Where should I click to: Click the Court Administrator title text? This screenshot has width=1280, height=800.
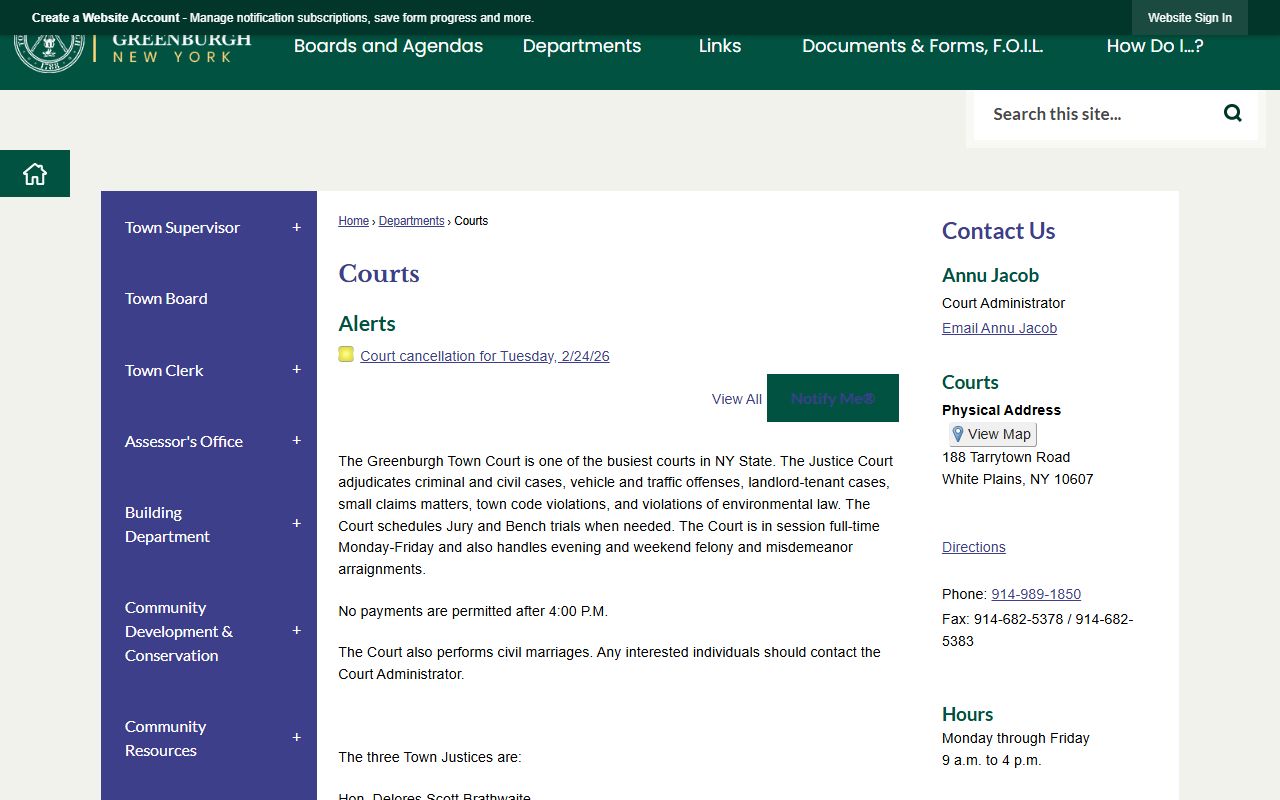point(1003,303)
